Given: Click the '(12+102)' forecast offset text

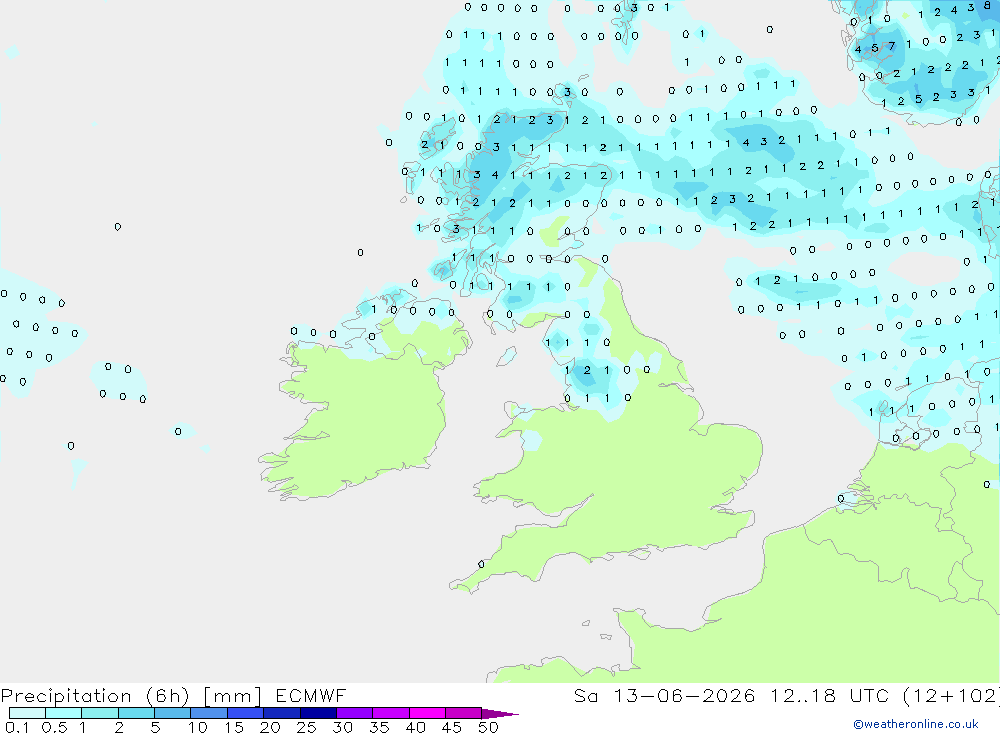Looking at the screenshot, I should click(x=951, y=695).
